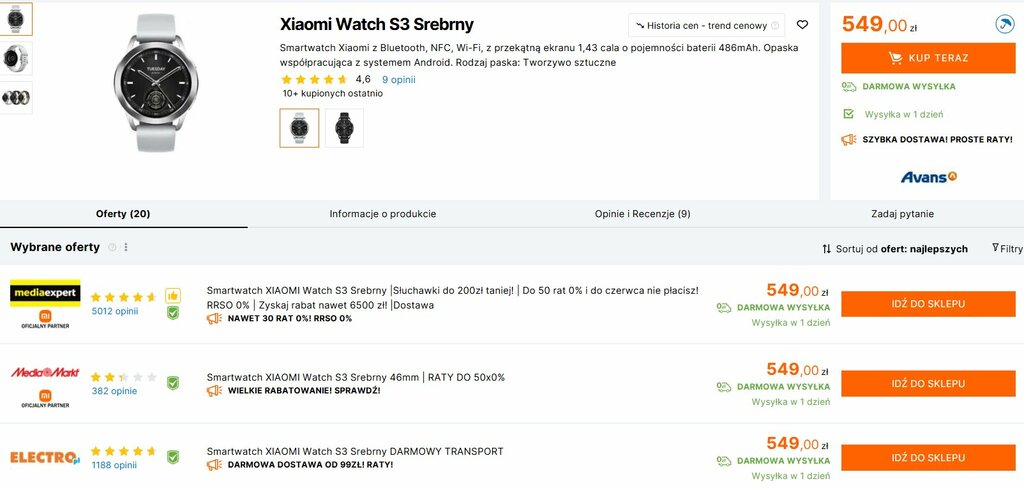Screen dimensions: 1024x488
Task: Click info icon beside Wybrane oferty
Action: pos(112,248)
